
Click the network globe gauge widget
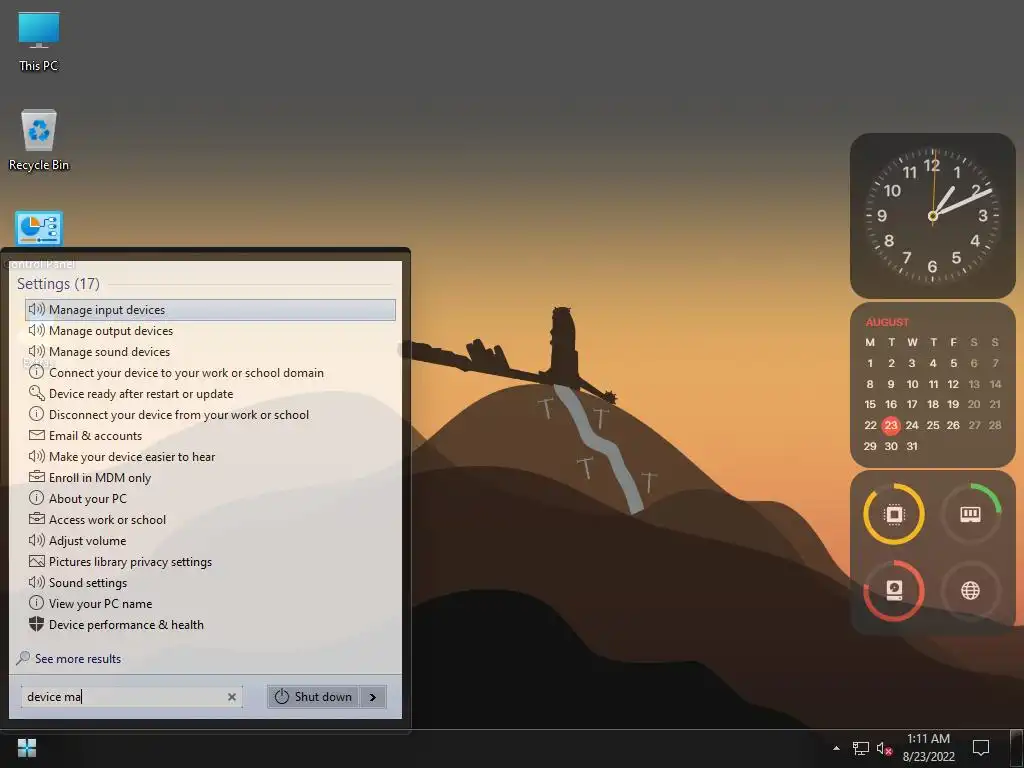pos(970,590)
